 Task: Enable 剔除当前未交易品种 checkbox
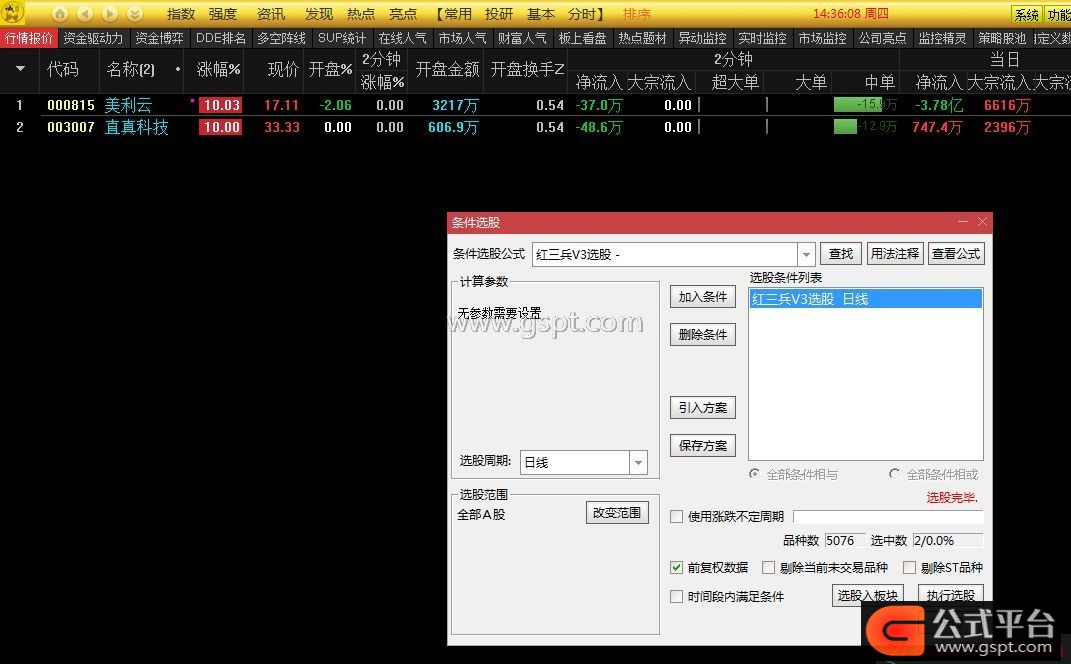tap(768, 568)
